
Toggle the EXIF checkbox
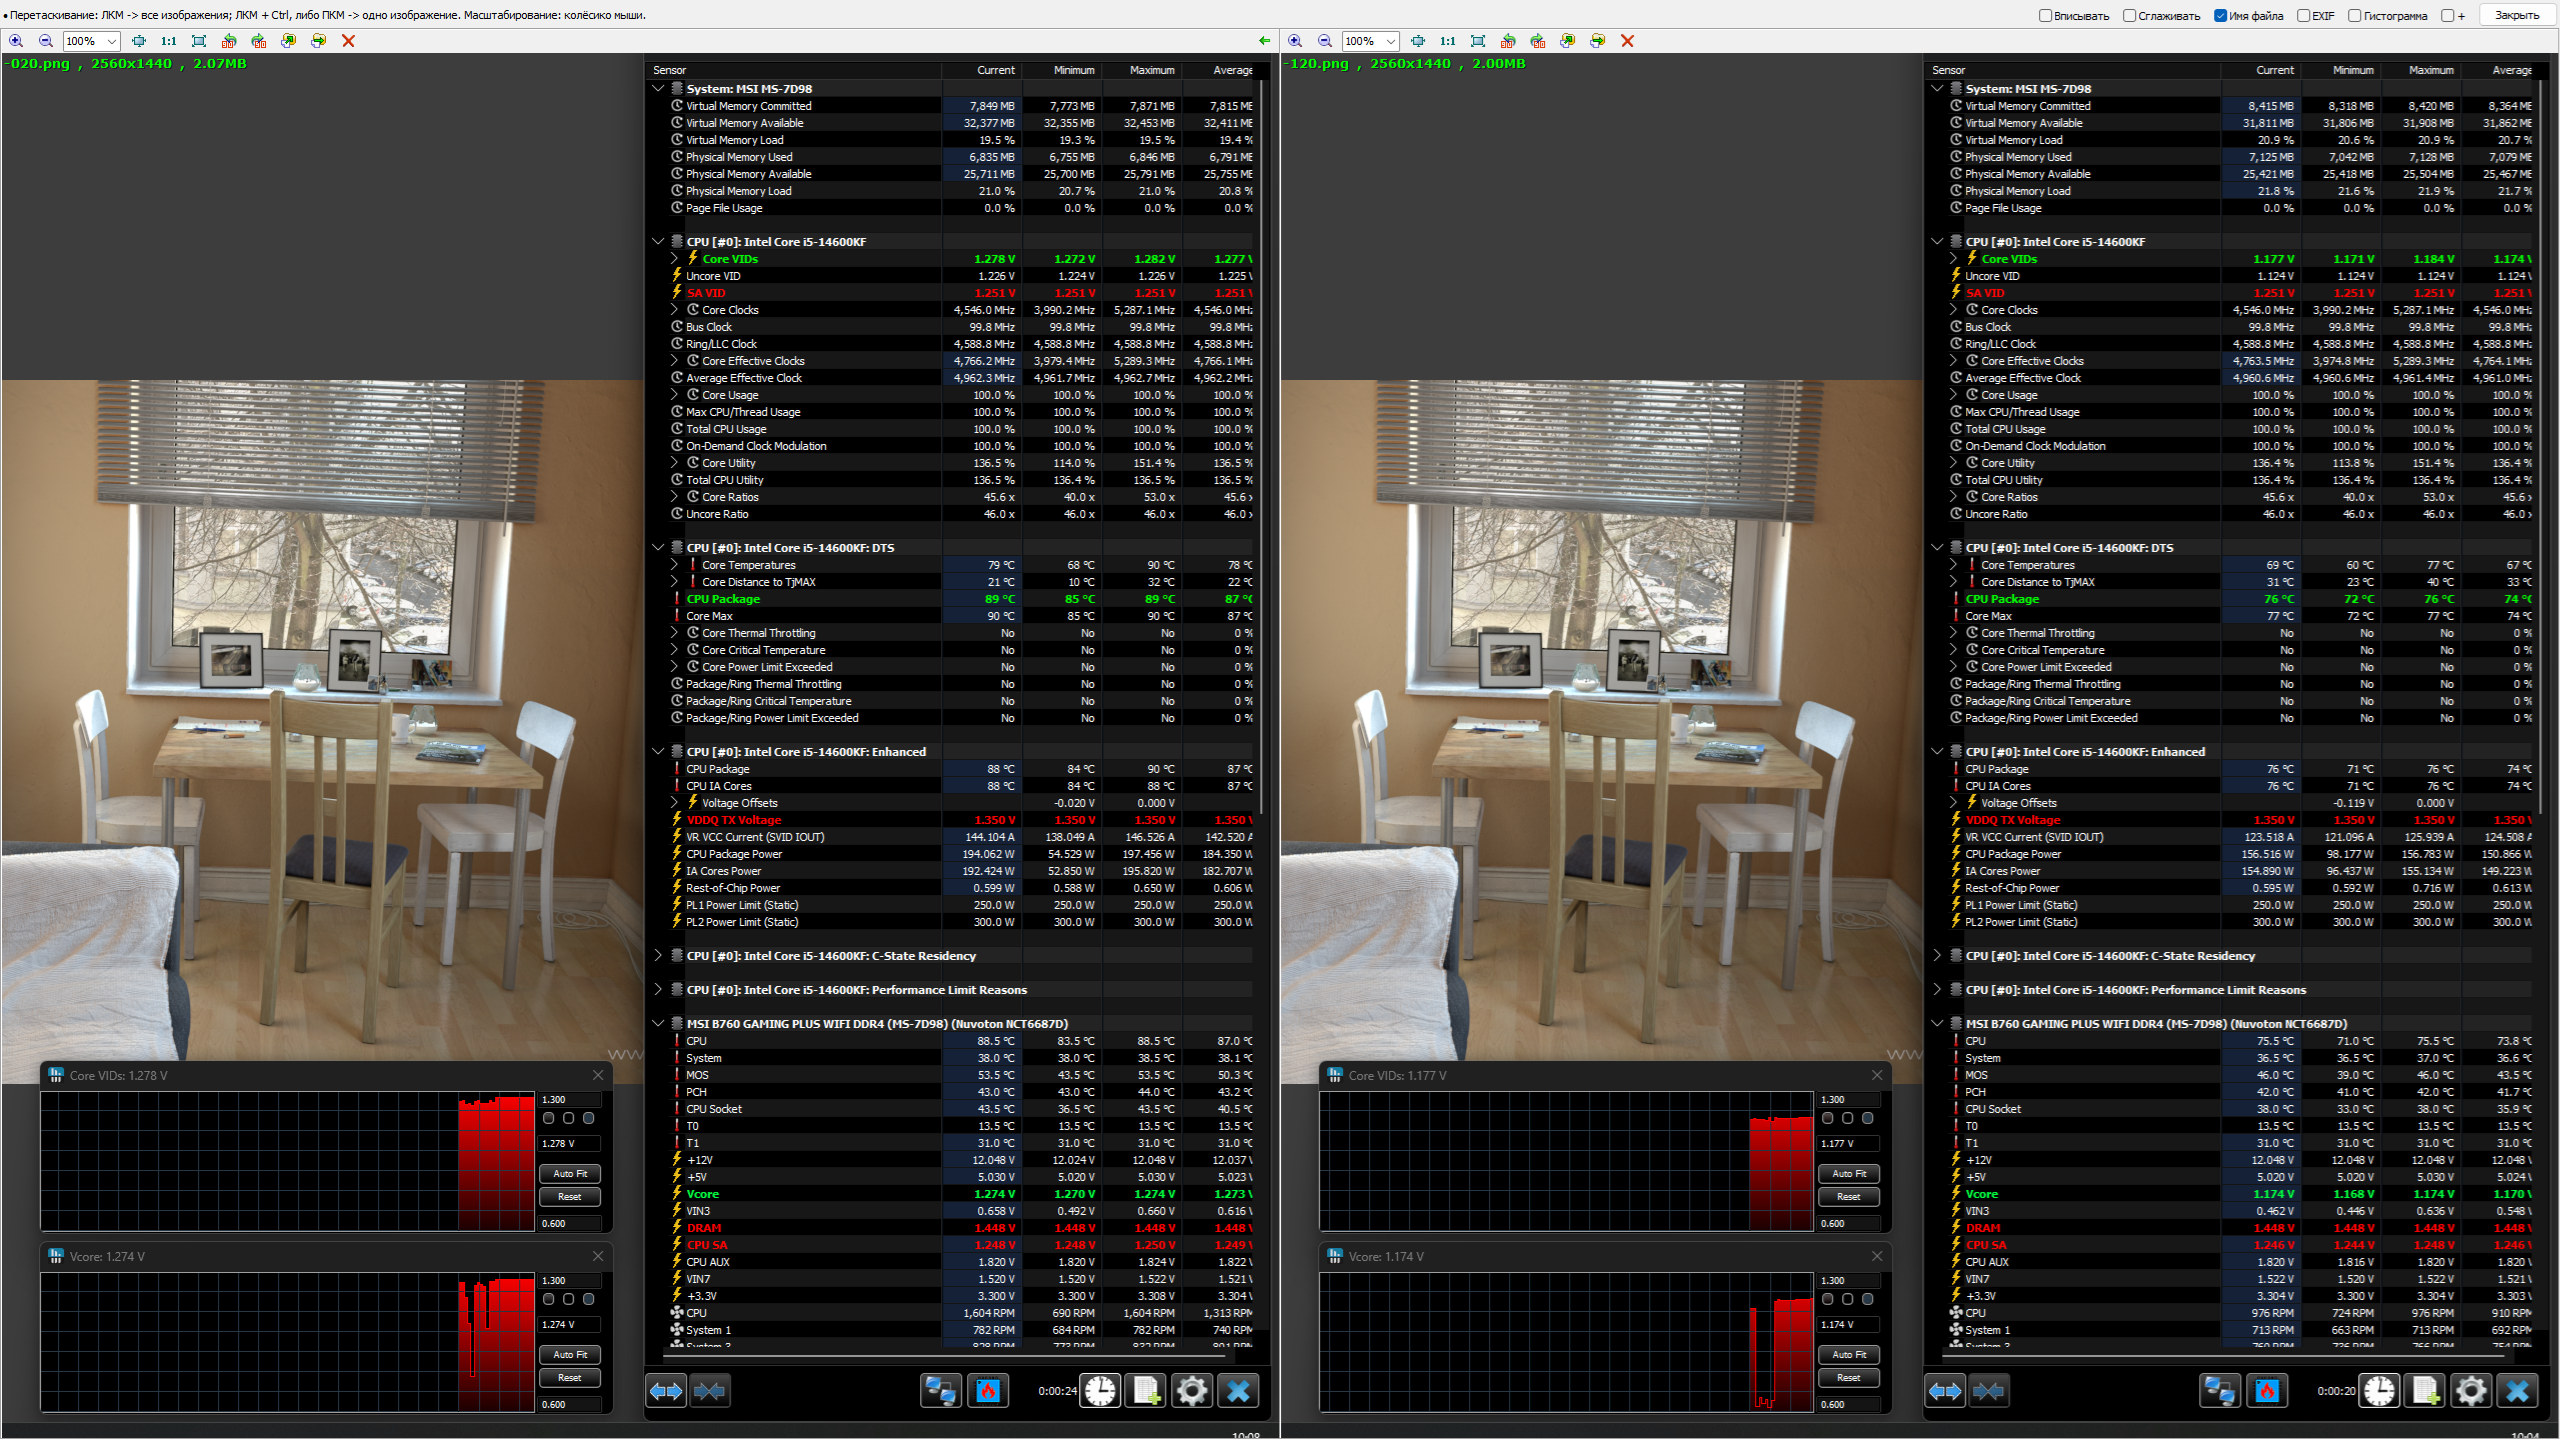pyautogui.click(x=2303, y=15)
